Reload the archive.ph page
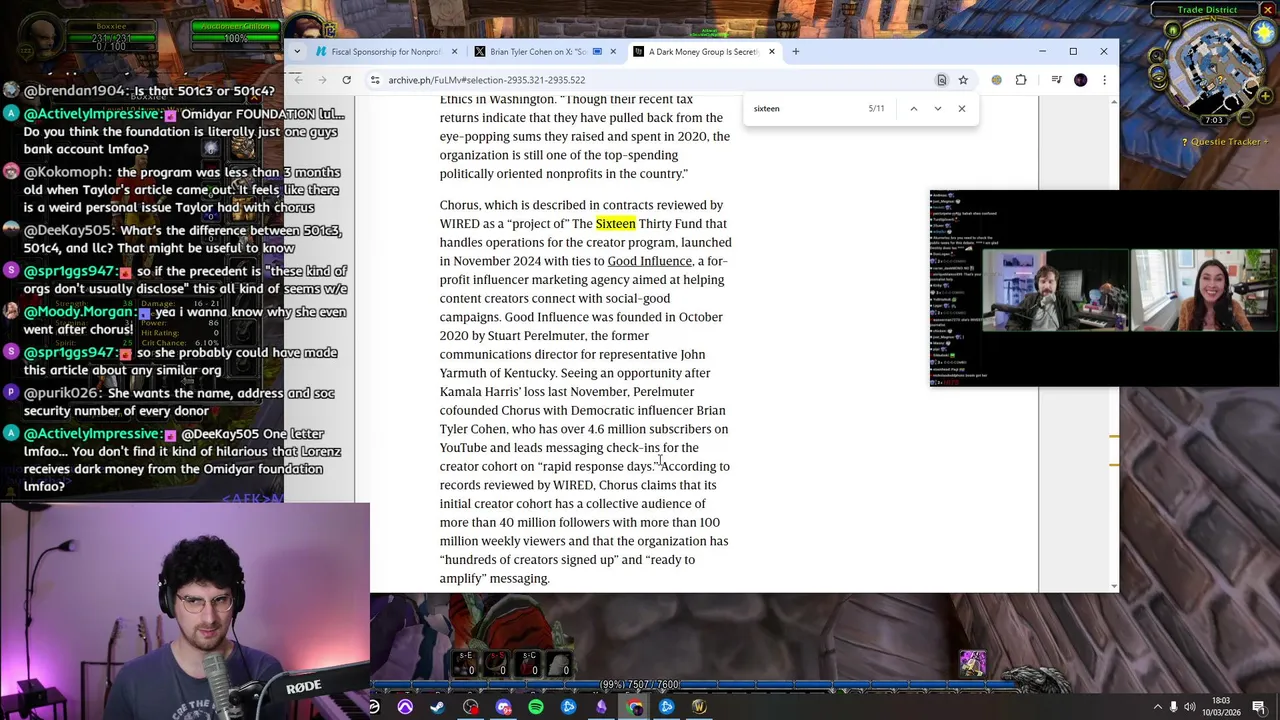Image resolution: width=1280 pixels, height=720 pixels. click(346, 80)
